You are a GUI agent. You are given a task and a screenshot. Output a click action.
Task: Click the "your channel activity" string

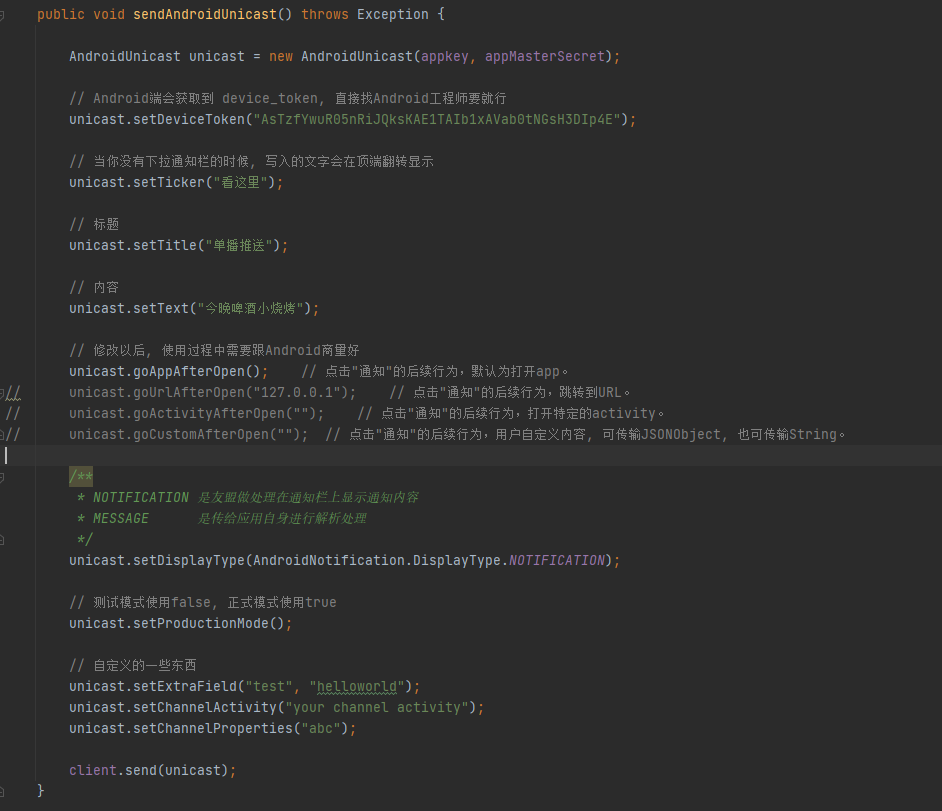click(x=377, y=708)
